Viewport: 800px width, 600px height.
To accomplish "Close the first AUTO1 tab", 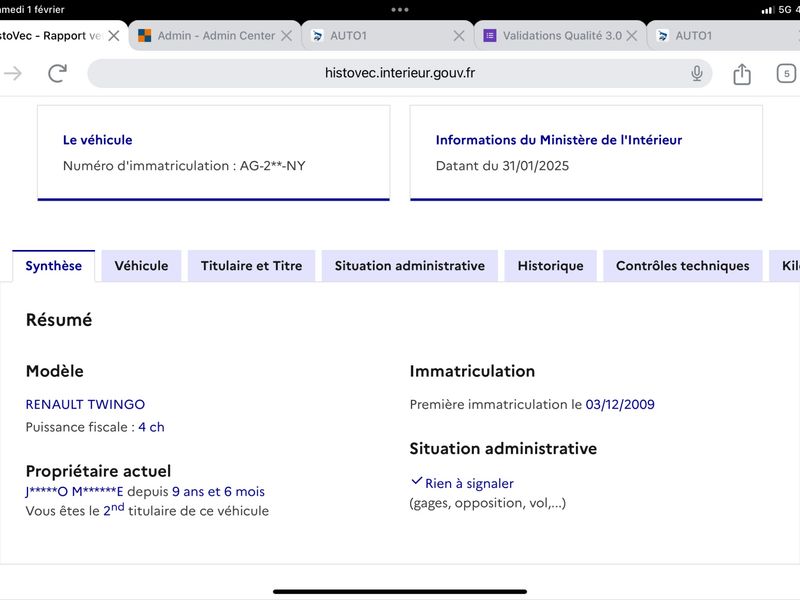I will coord(459,36).
